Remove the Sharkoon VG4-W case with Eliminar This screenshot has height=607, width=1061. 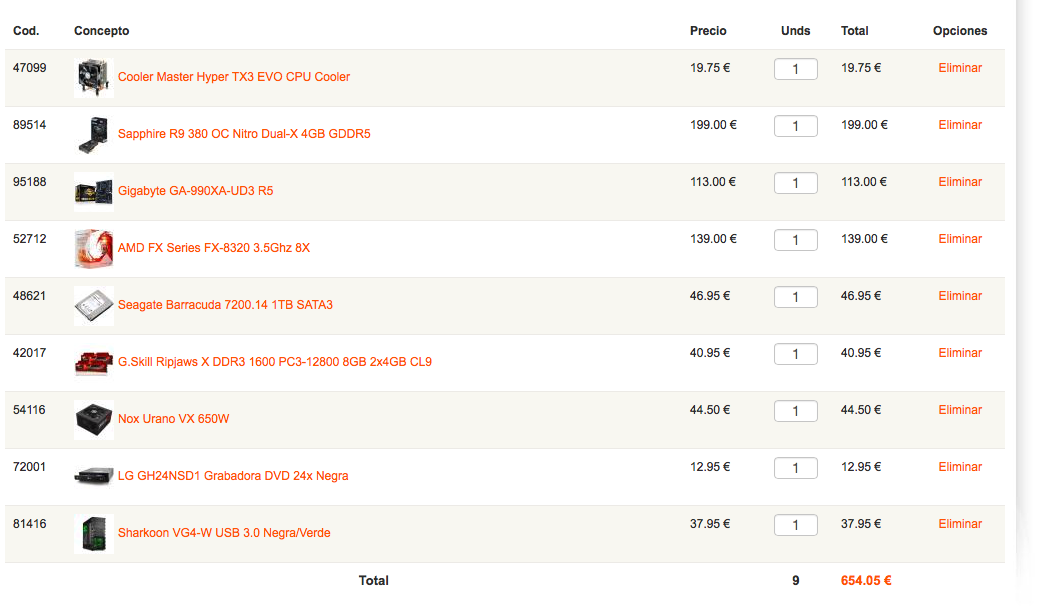point(960,524)
